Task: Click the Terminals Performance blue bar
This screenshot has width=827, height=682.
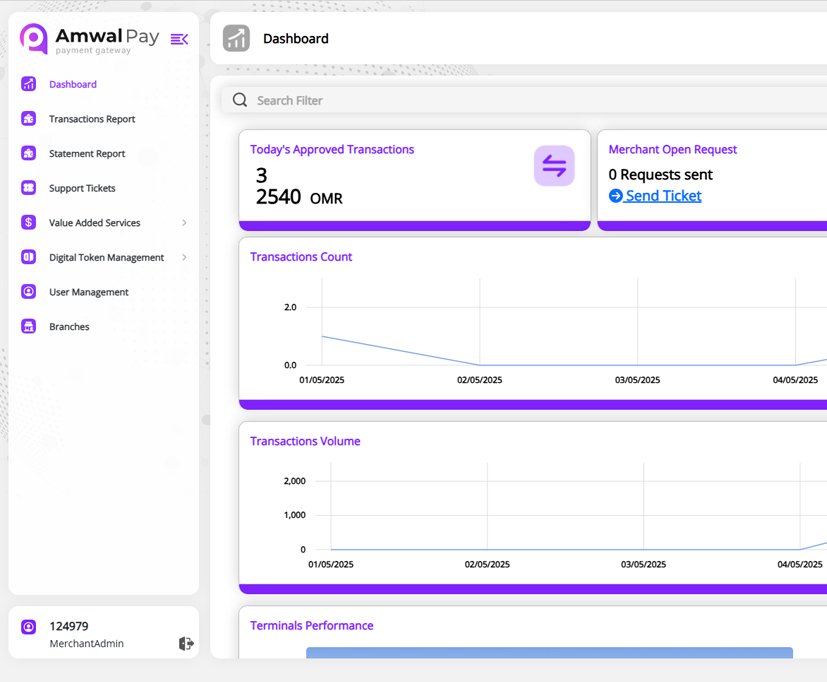Action: click(x=549, y=652)
